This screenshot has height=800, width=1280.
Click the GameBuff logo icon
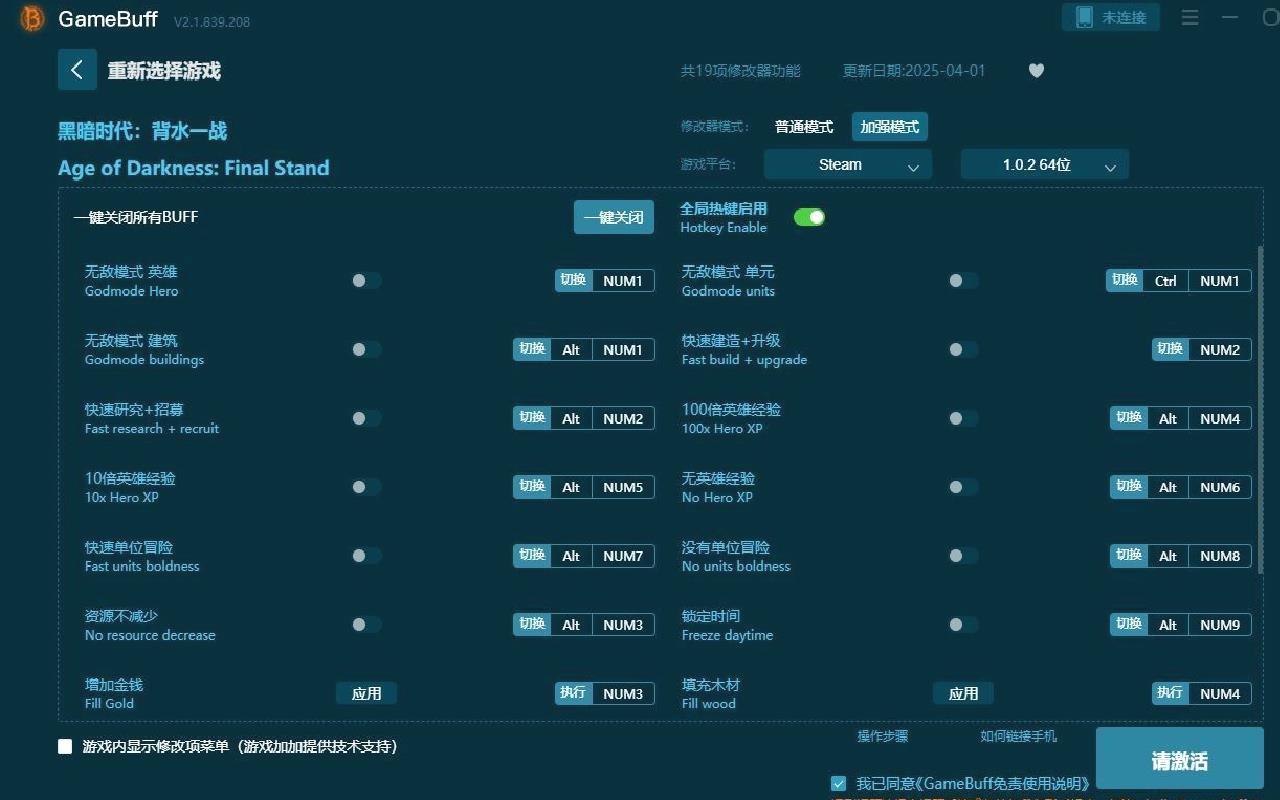33,18
